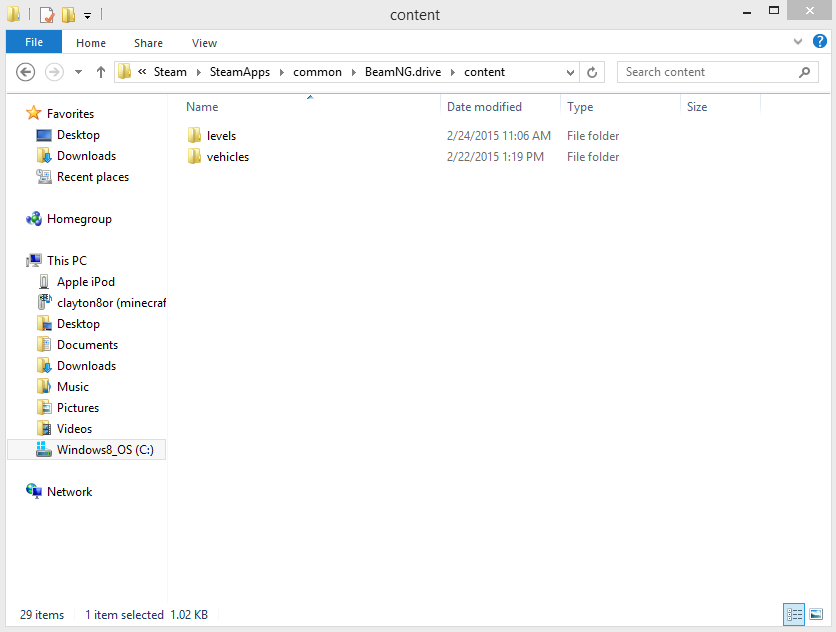Open Desktop under This PC
This screenshot has width=836, height=632.
click(x=78, y=324)
